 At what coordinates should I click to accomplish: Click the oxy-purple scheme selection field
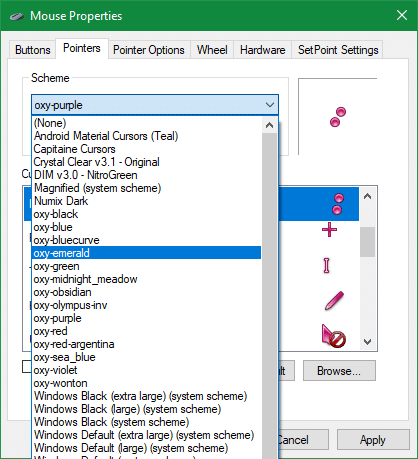(155, 105)
